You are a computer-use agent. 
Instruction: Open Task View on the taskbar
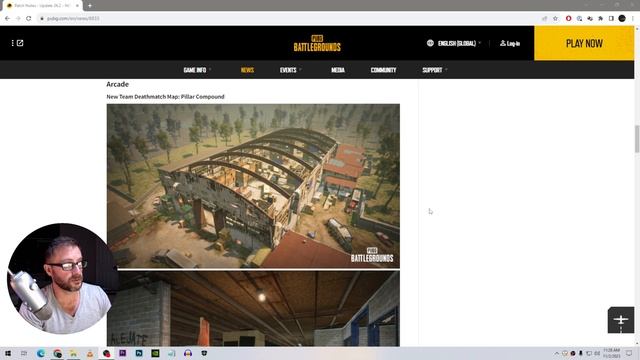pyautogui.click(x=24, y=353)
